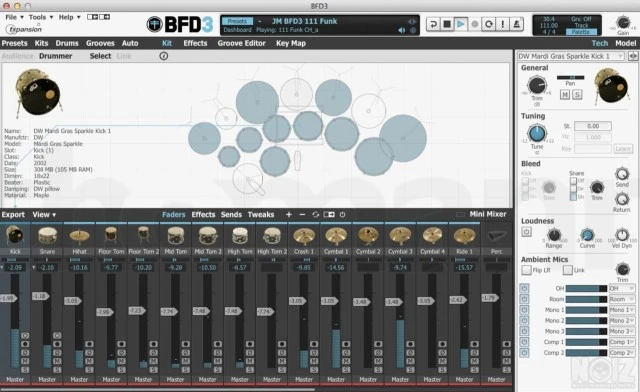Select the Snare channel icon
The height and width of the screenshot is (392, 640).
[x=47, y=236]
